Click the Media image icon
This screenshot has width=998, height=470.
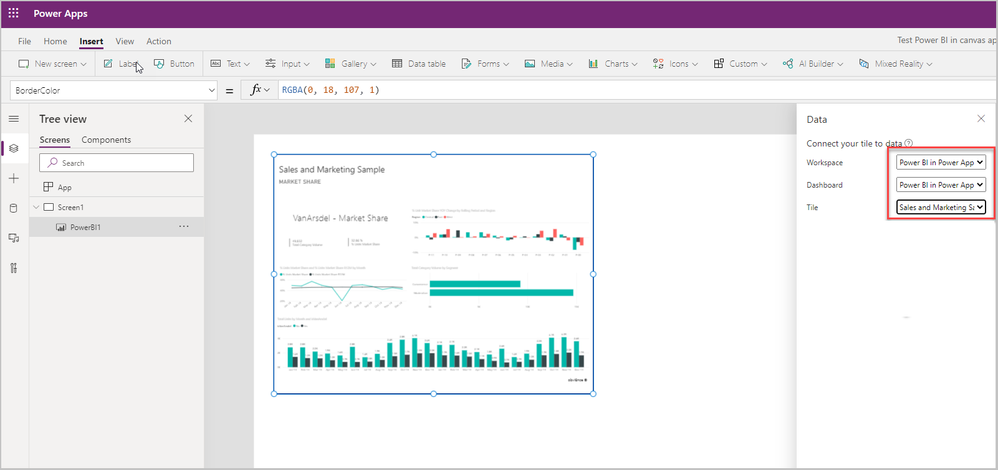pyautogui.click(x=530, y=64)
